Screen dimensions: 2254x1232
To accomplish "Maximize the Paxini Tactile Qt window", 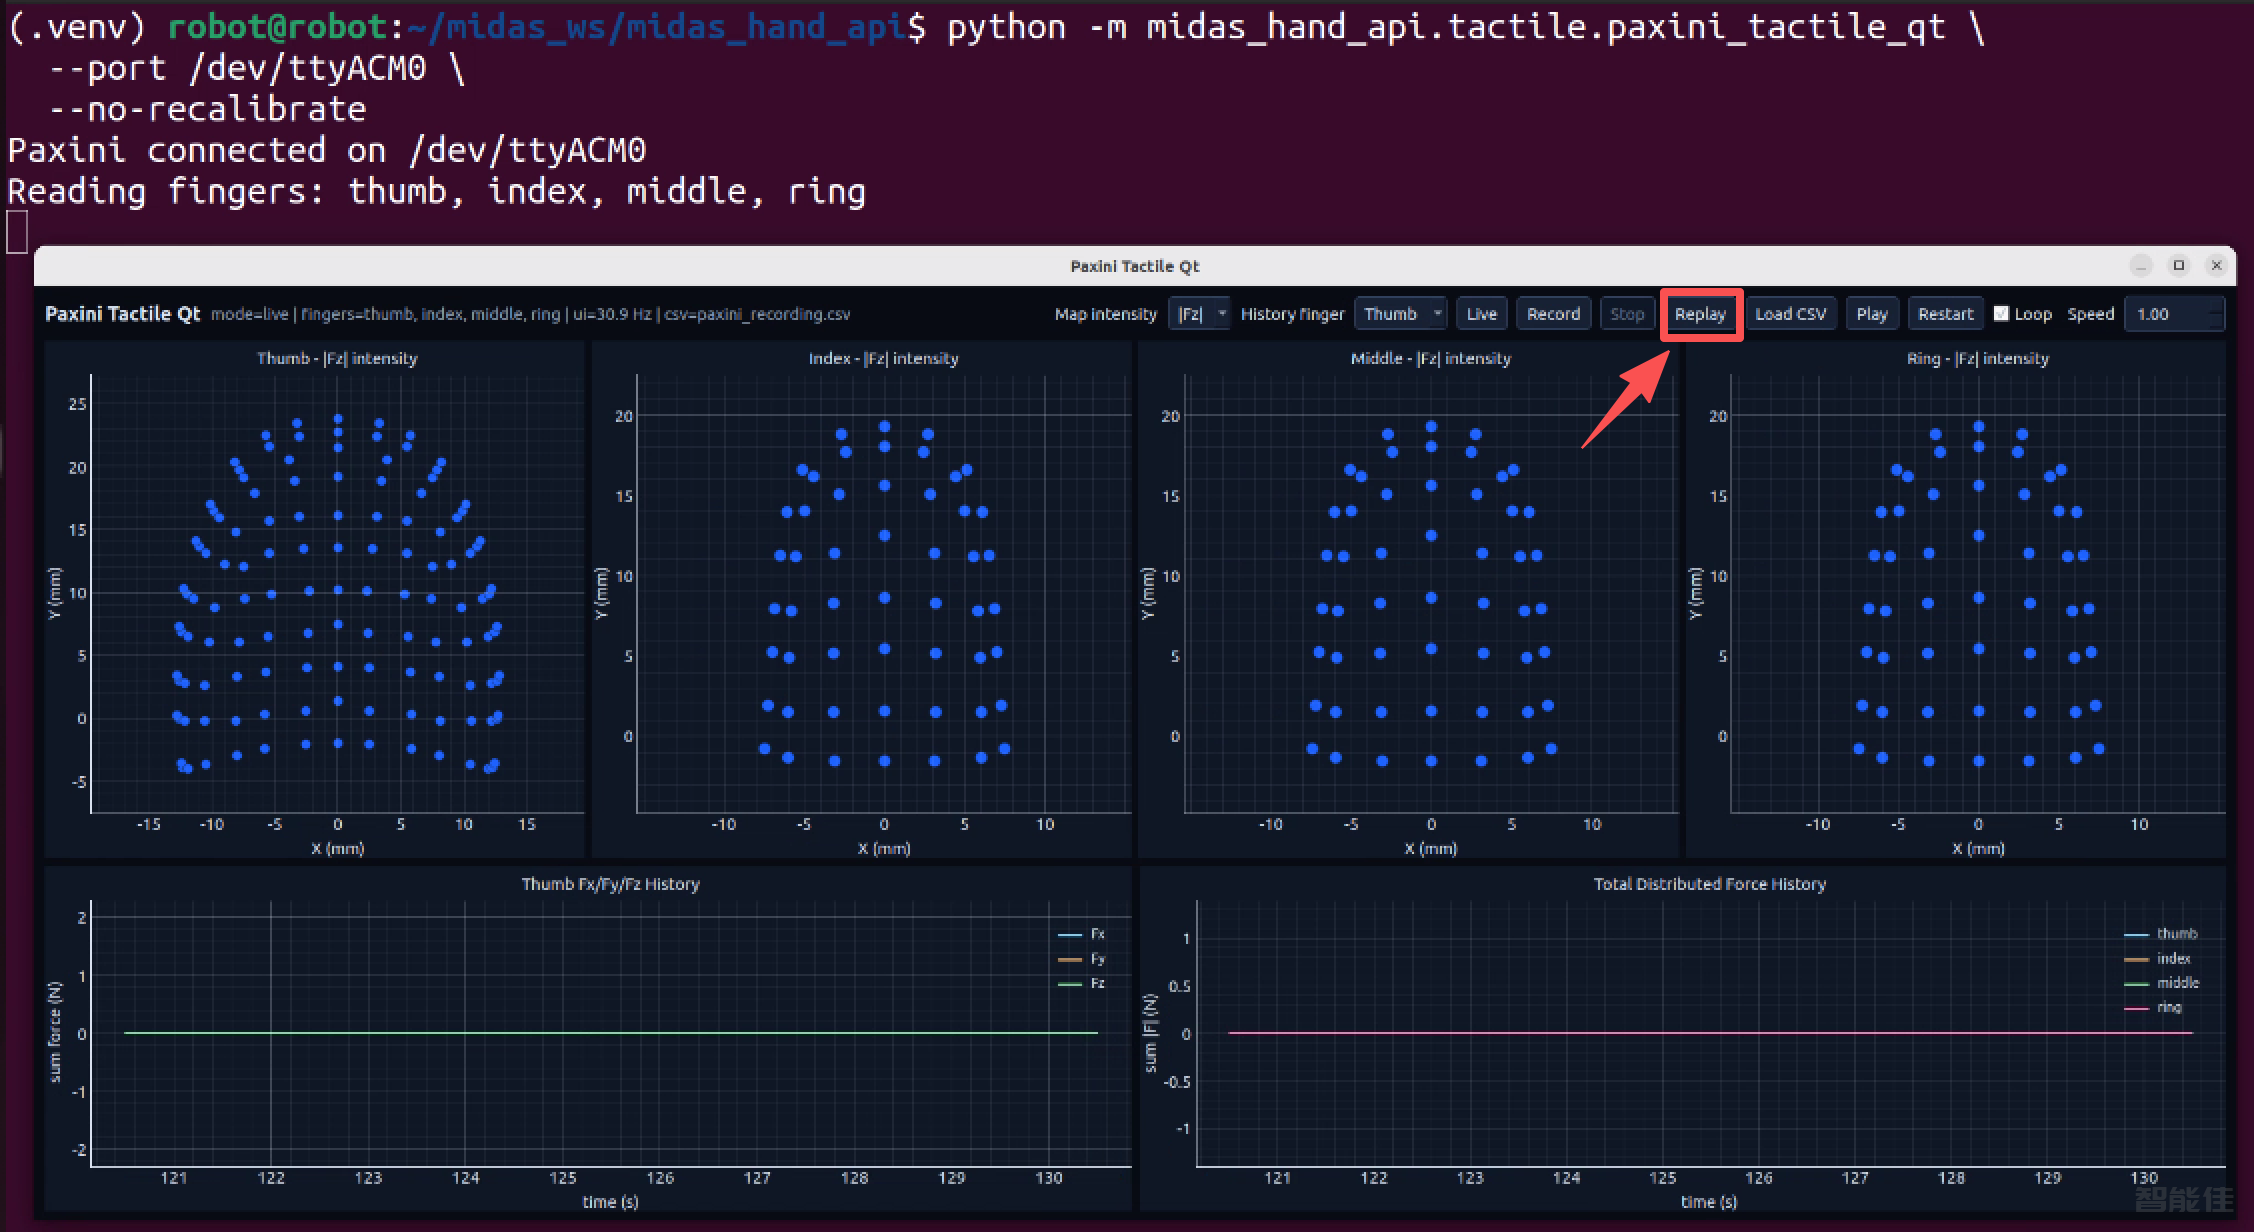I will [x=2179, y=265].
